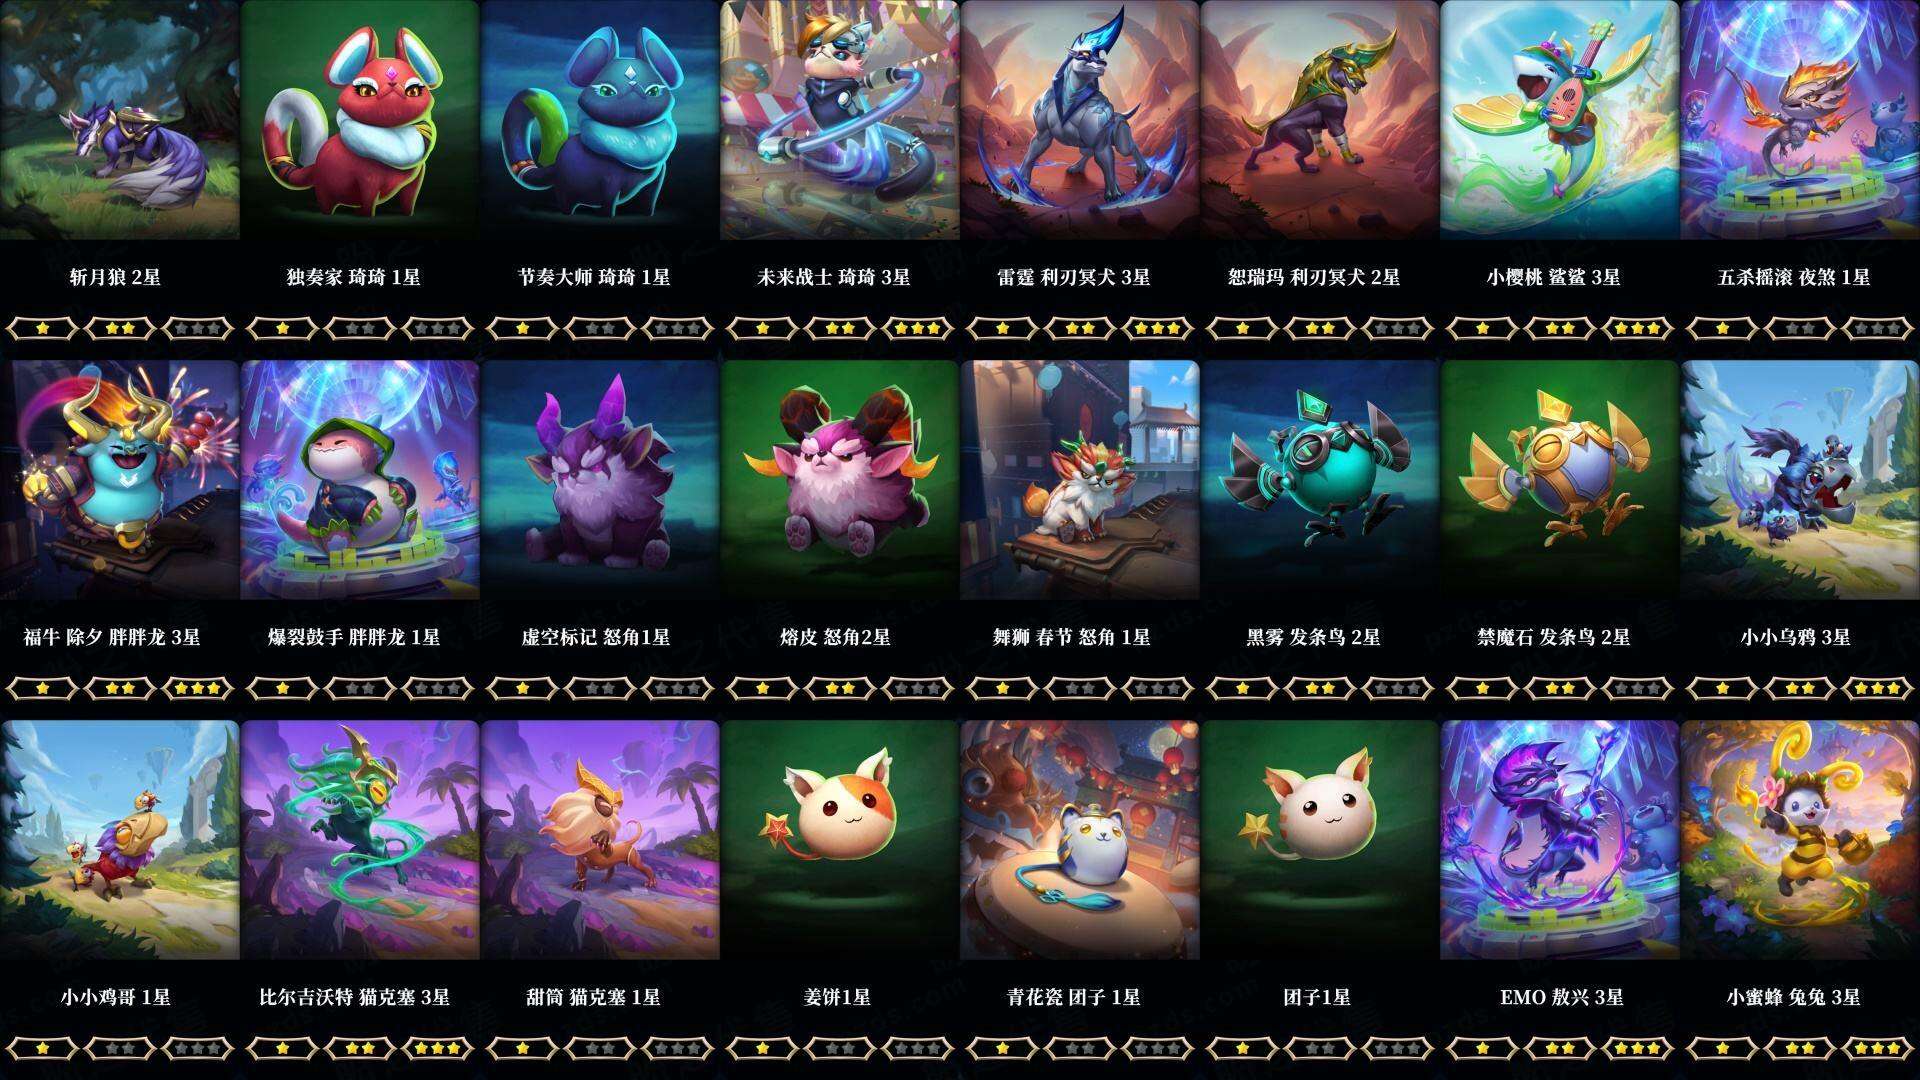This screenshot has width=1920, height=1080.
Task: Open the red 独奏家 琦琦 card image
Action: 360,120
